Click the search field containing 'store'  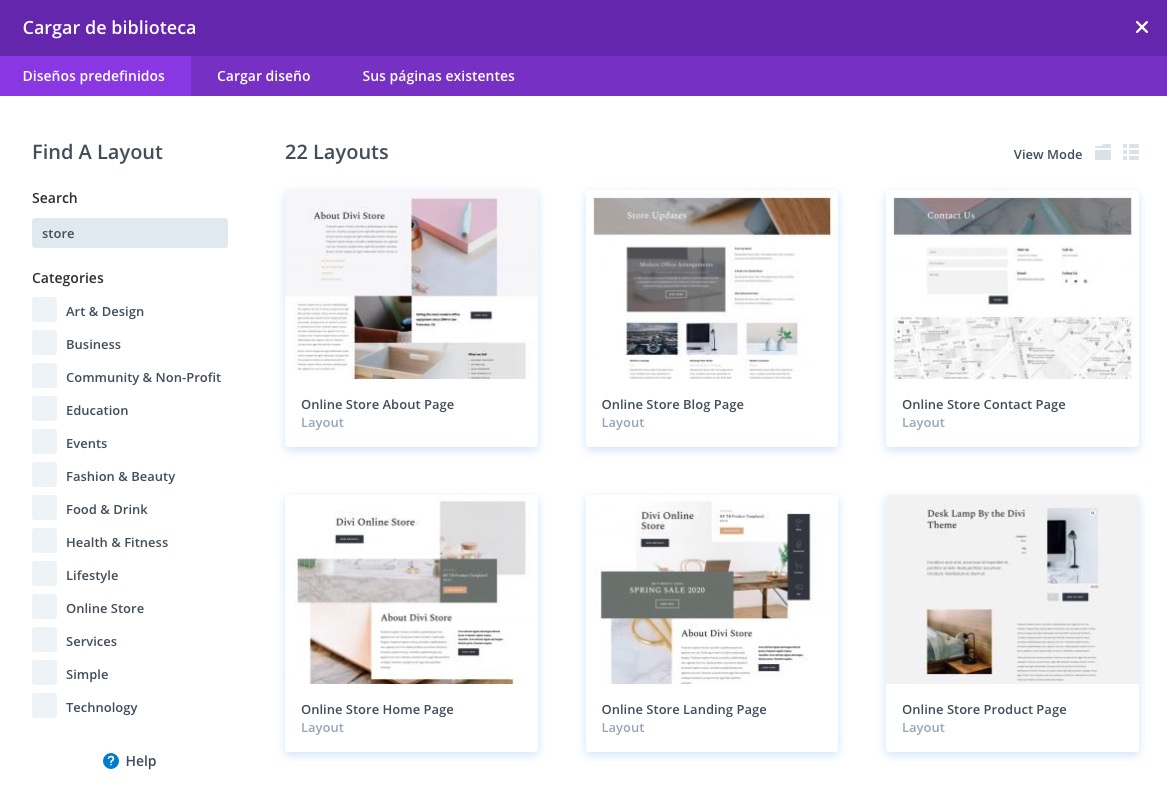click(130, 233)
